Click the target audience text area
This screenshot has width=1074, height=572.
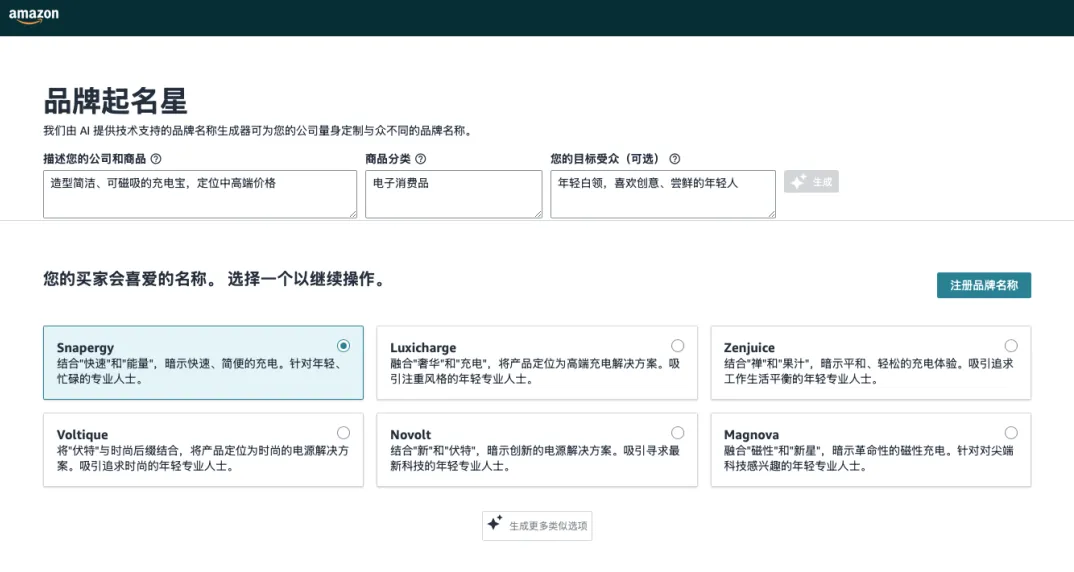click(662, 193)
